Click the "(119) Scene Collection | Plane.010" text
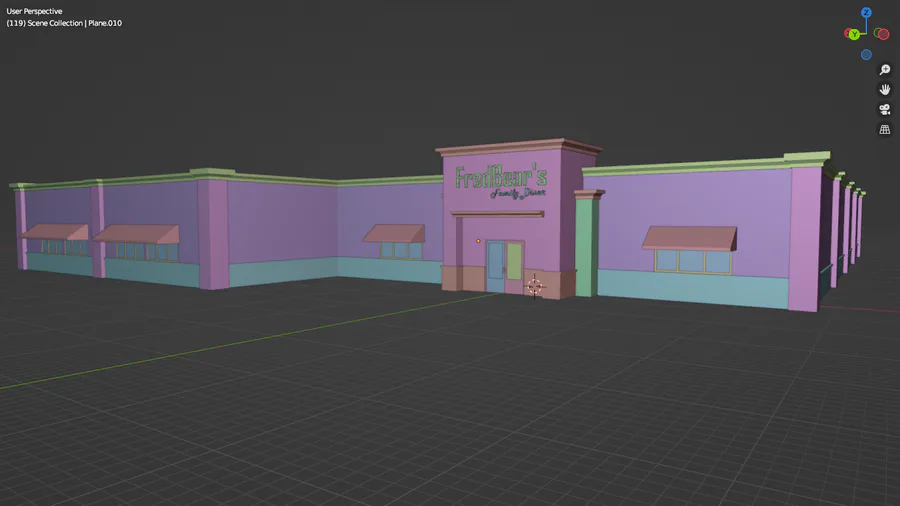The width and height of the screenshot is (900, 506). pos(64,23)
